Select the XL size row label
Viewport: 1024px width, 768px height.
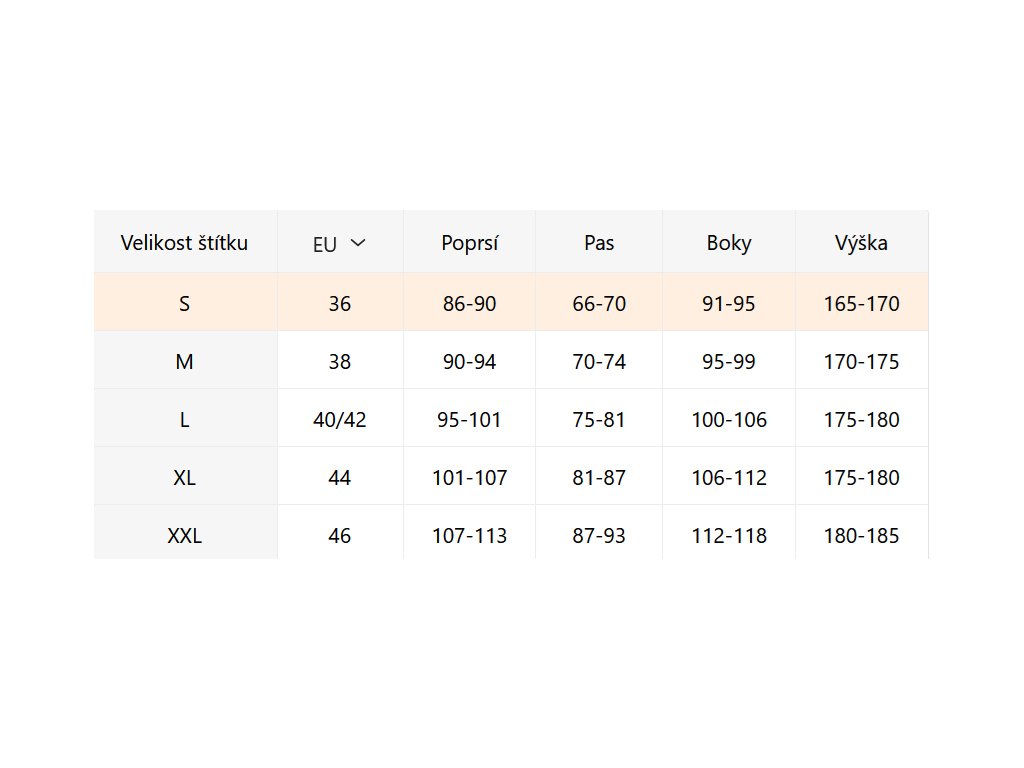[x=184, y=478]
